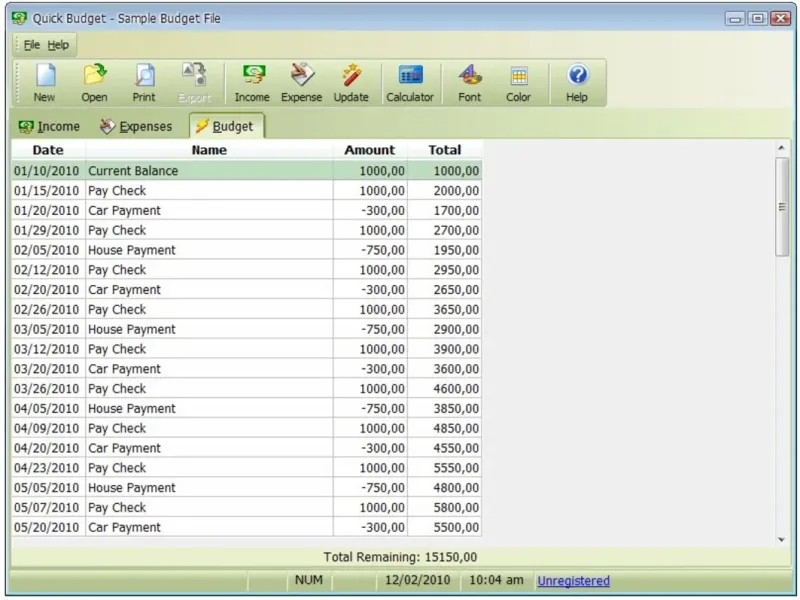Click the Amount column header
Screen dimensions: 800x600
[370, 150]
